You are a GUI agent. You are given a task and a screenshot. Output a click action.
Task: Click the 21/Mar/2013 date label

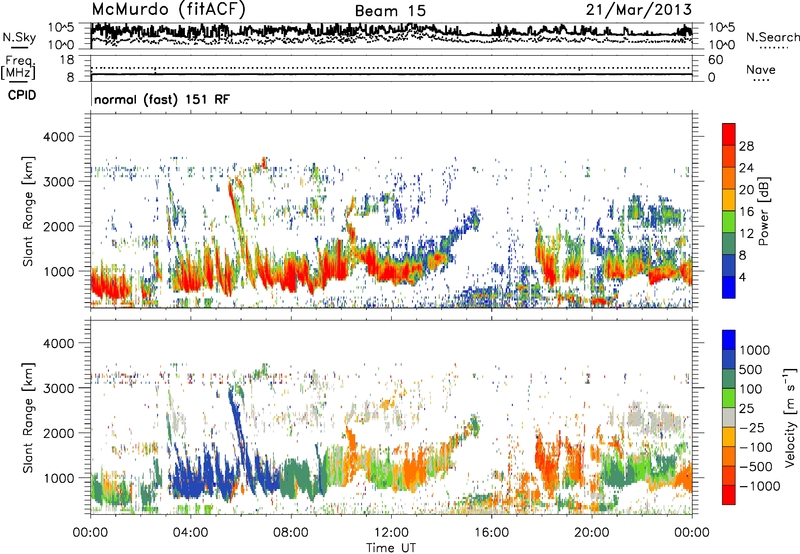639,9
